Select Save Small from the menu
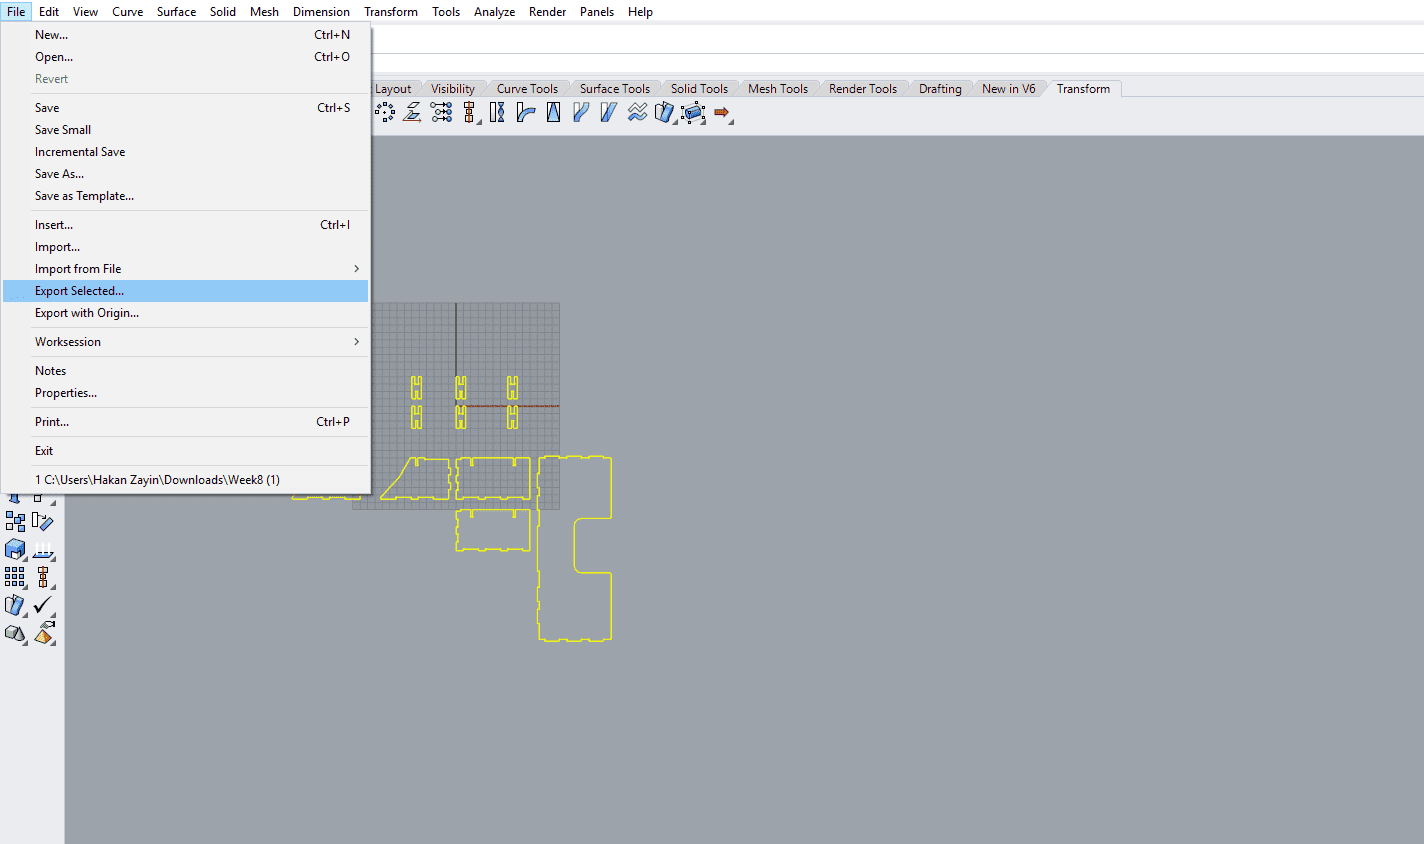The width and height of the screenshot is (1424, 844). pos(186,130)
